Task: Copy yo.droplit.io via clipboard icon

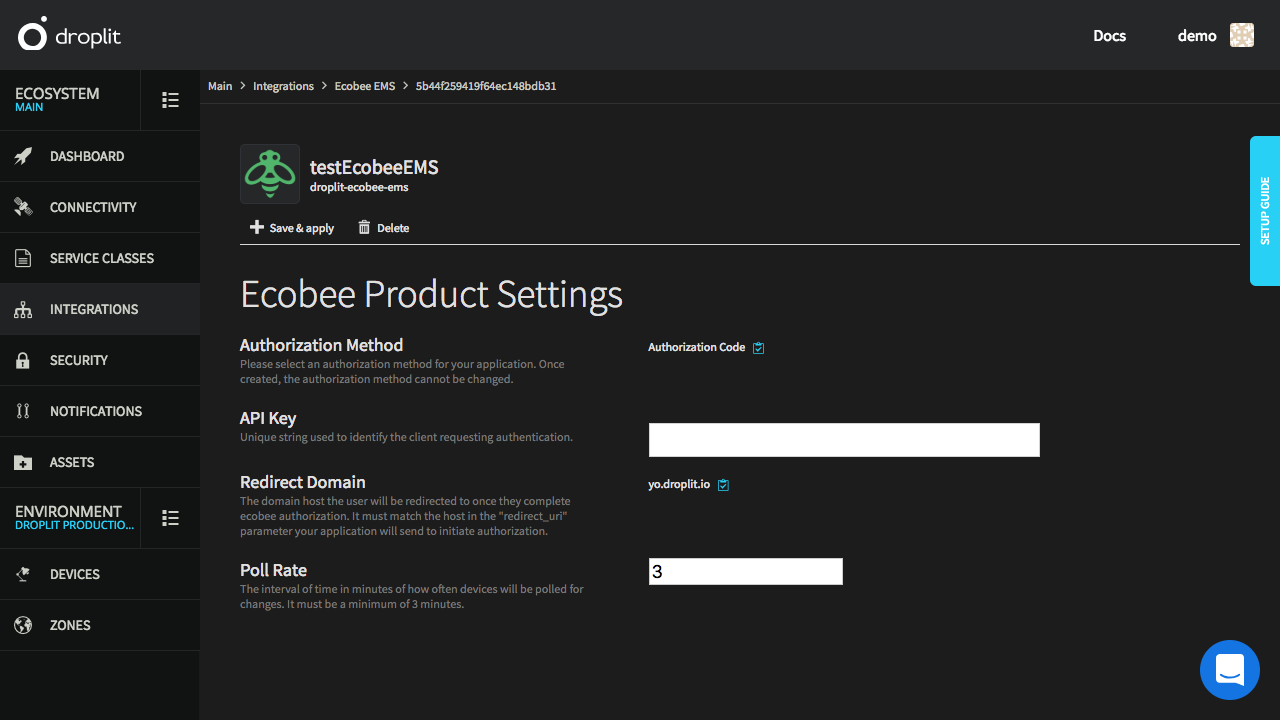Action: (724, 485)
